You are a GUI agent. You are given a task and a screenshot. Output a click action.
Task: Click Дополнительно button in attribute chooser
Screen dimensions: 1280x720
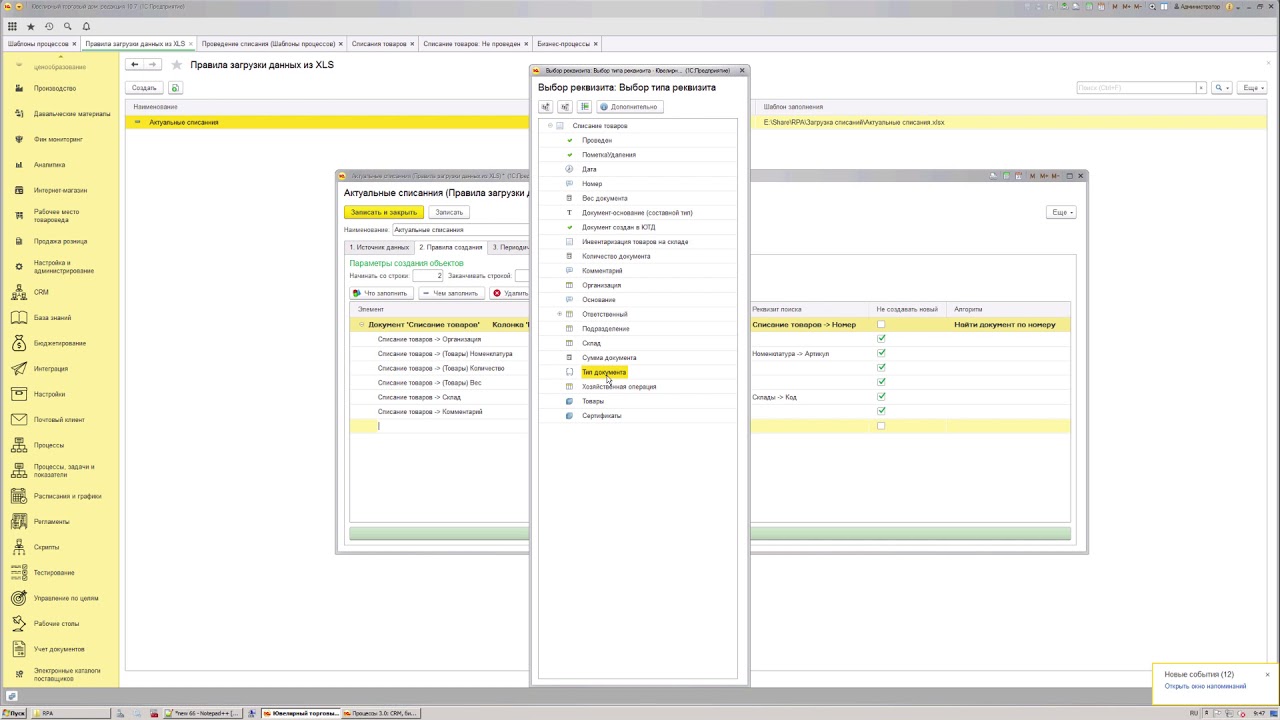[629, 106]
